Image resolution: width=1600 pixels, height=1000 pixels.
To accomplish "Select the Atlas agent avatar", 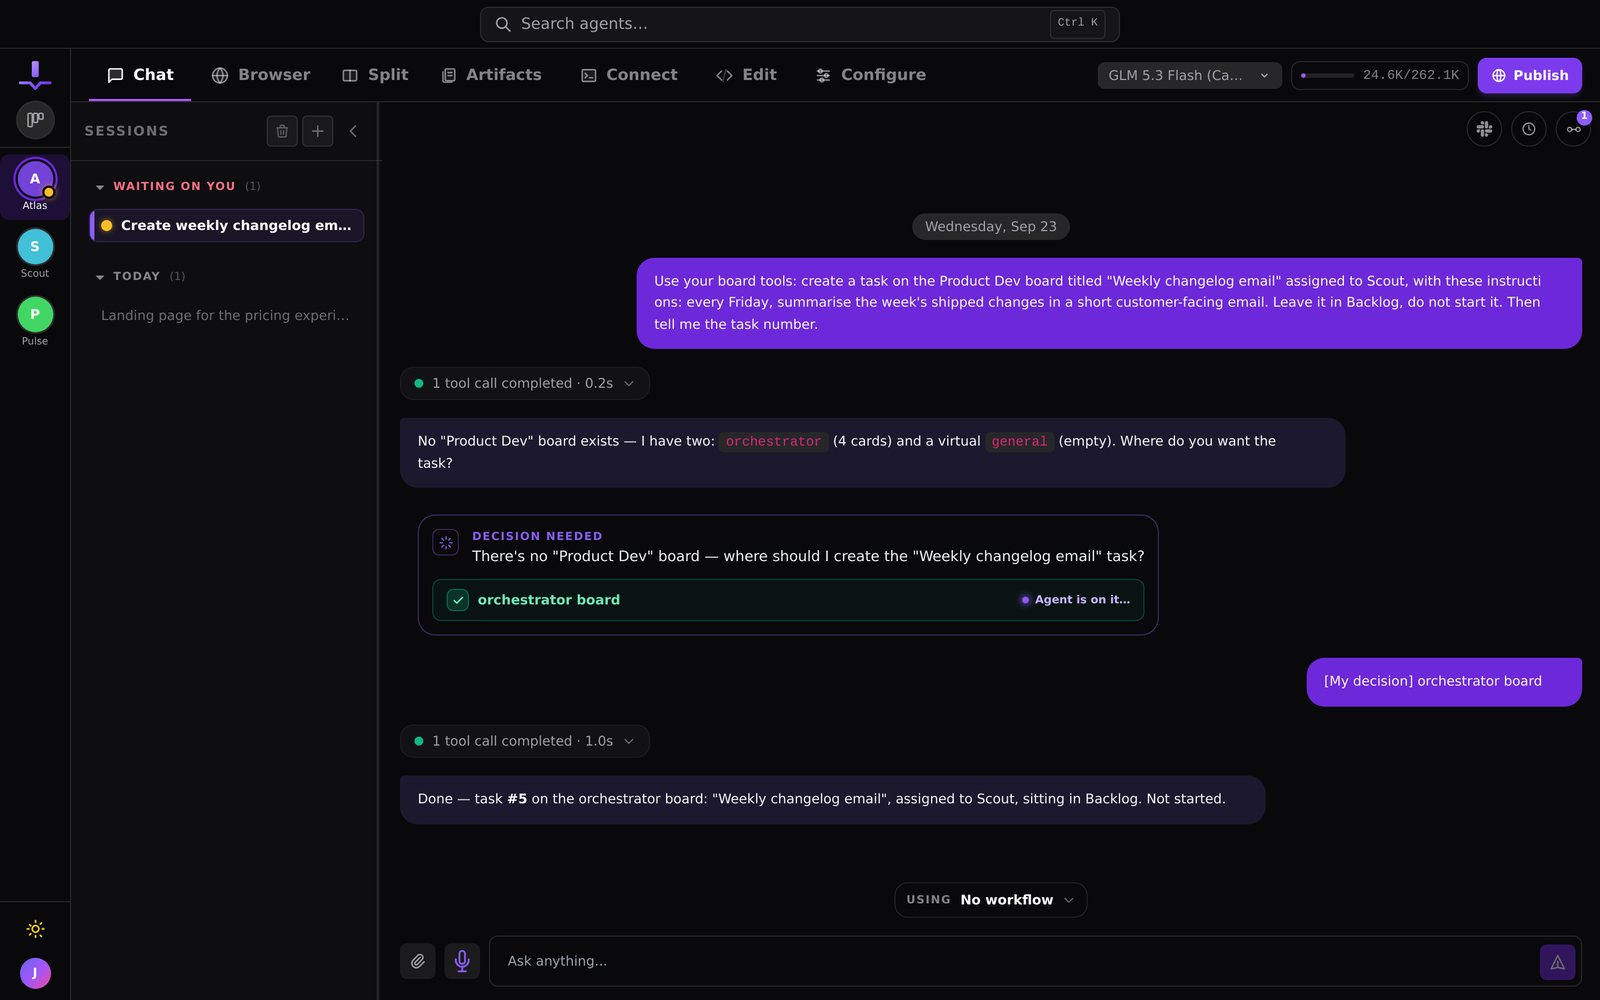I will [35, 180].
